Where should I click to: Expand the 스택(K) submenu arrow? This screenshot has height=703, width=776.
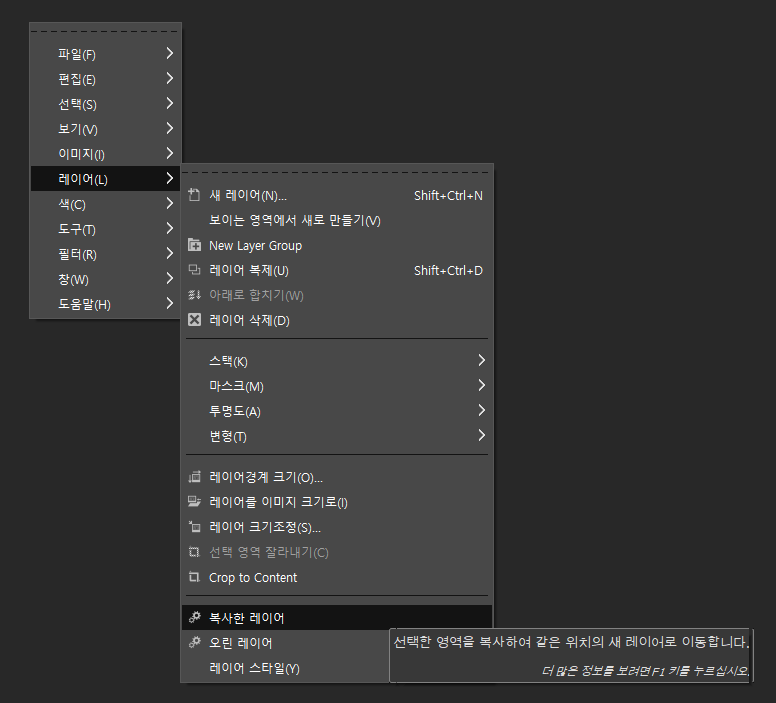[x=482, y=360]
